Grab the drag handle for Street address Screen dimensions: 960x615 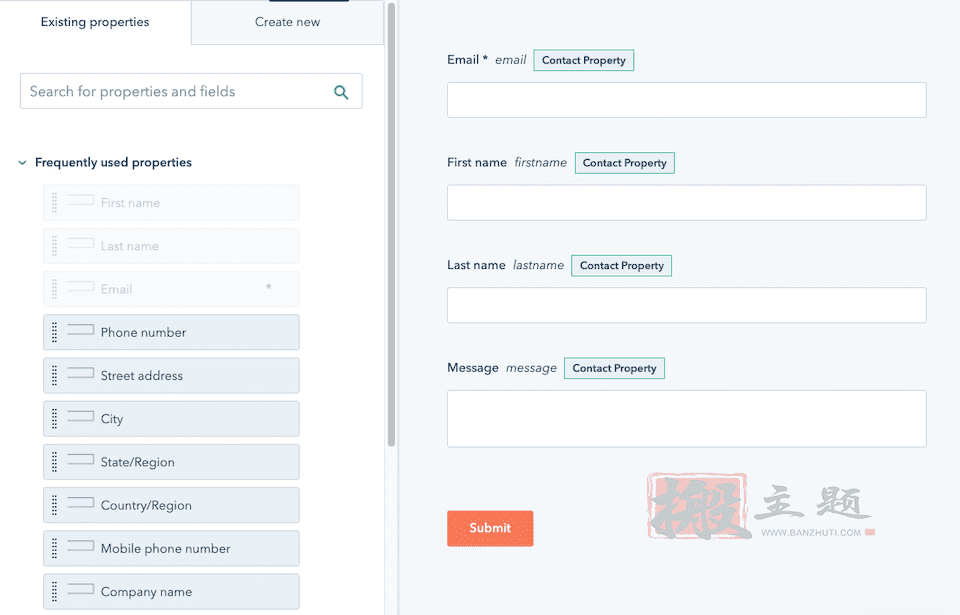(x=54, y=375)
